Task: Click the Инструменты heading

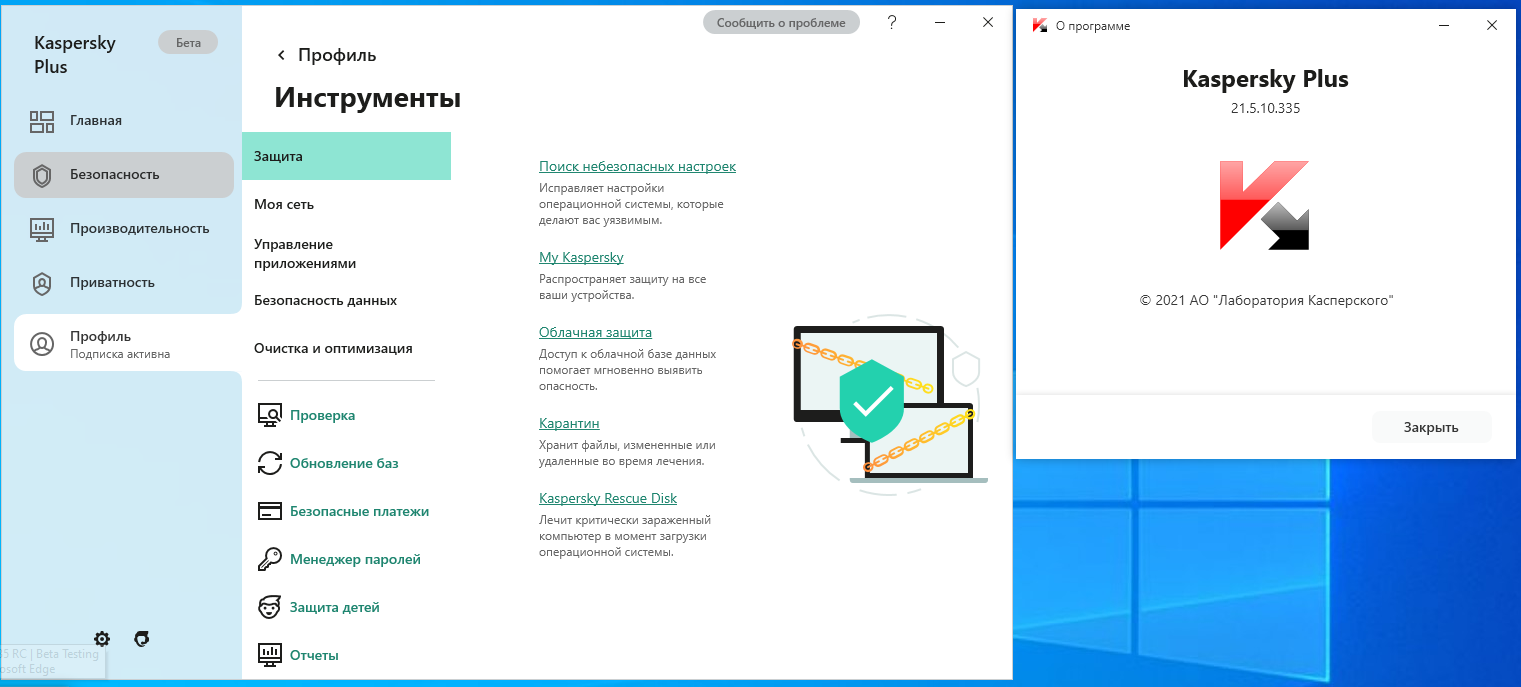Action: [367, 98]
